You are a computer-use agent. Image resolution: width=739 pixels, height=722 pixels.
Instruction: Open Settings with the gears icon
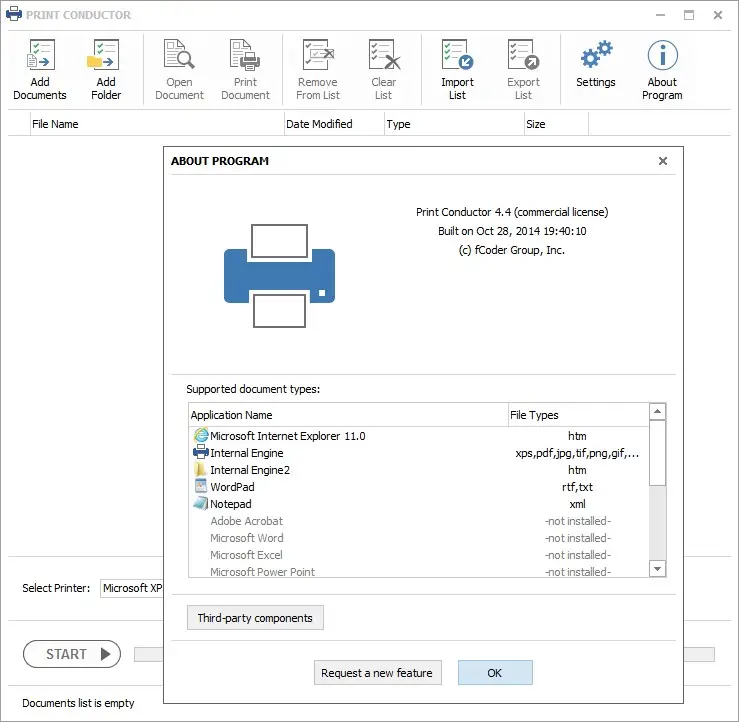click(596, 55)
